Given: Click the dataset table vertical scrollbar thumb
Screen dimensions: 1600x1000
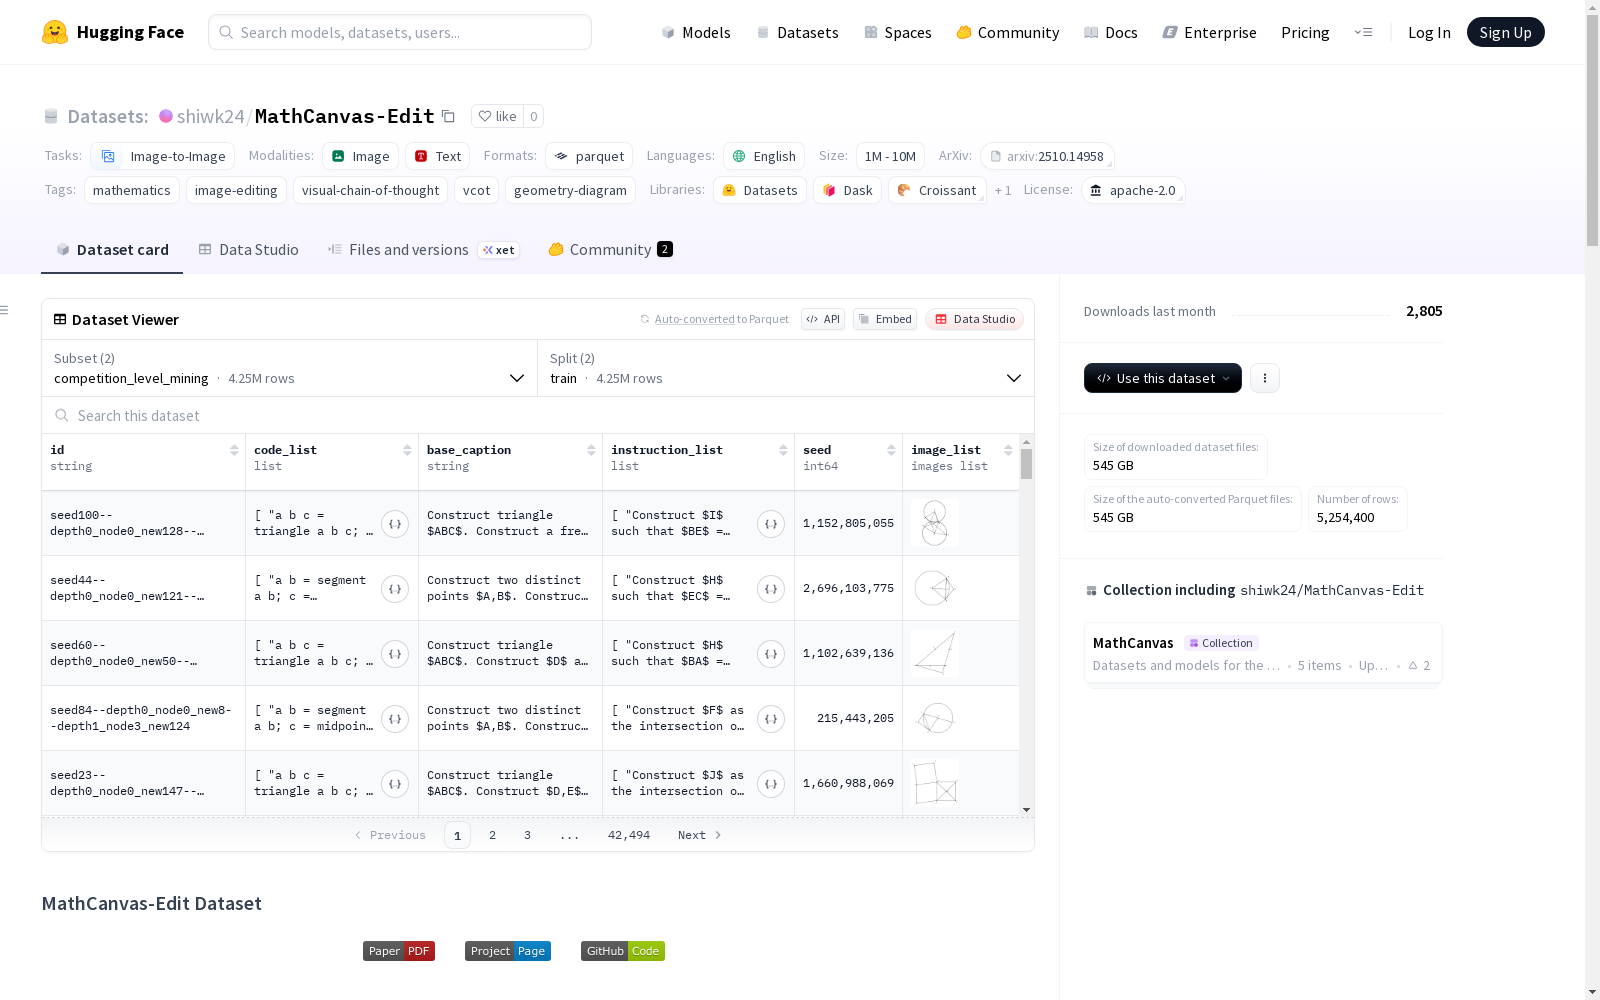Looking at the screenshot, I should tap(1026, 464).
